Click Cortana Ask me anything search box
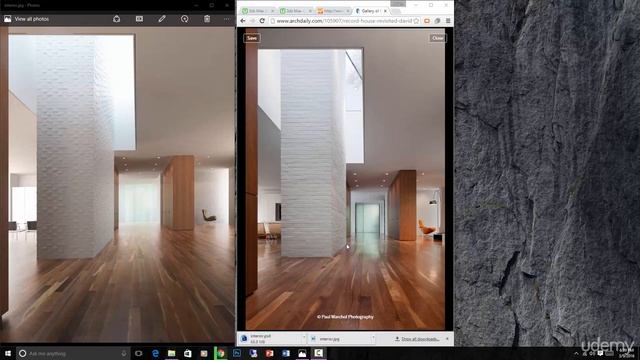 coord(73,353)
